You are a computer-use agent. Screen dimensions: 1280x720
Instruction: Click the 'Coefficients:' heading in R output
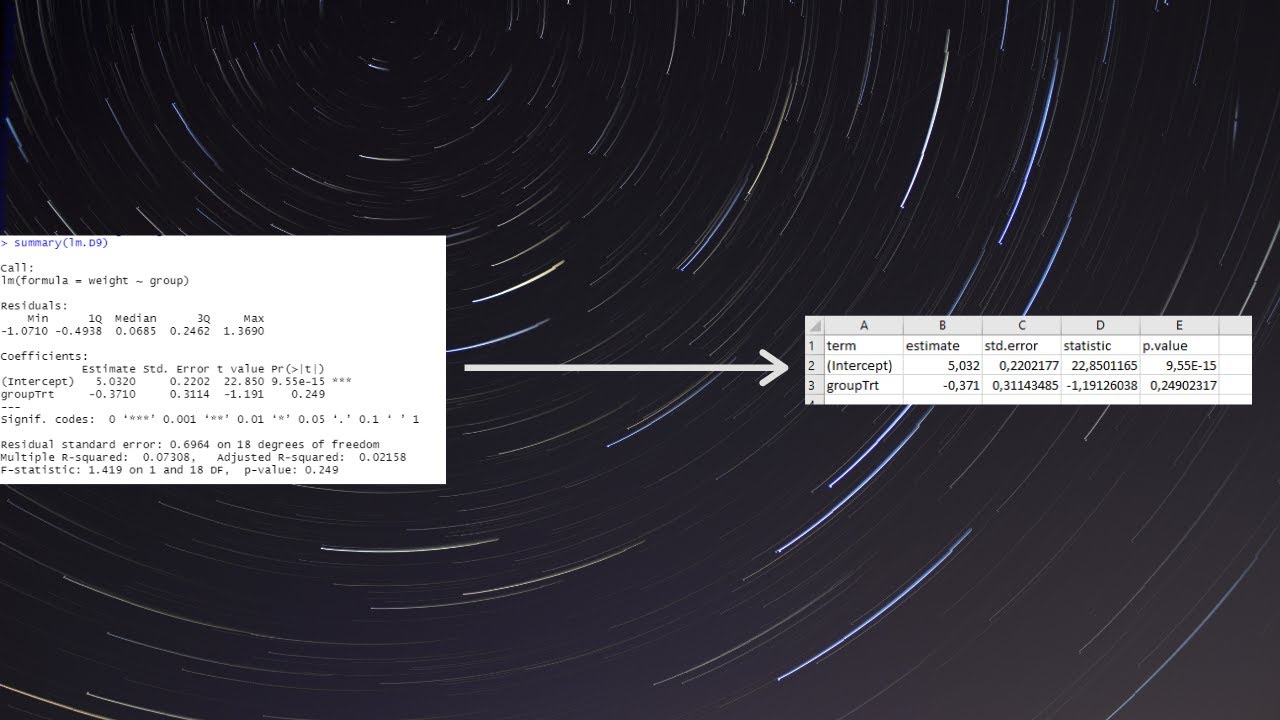point(44,356)
